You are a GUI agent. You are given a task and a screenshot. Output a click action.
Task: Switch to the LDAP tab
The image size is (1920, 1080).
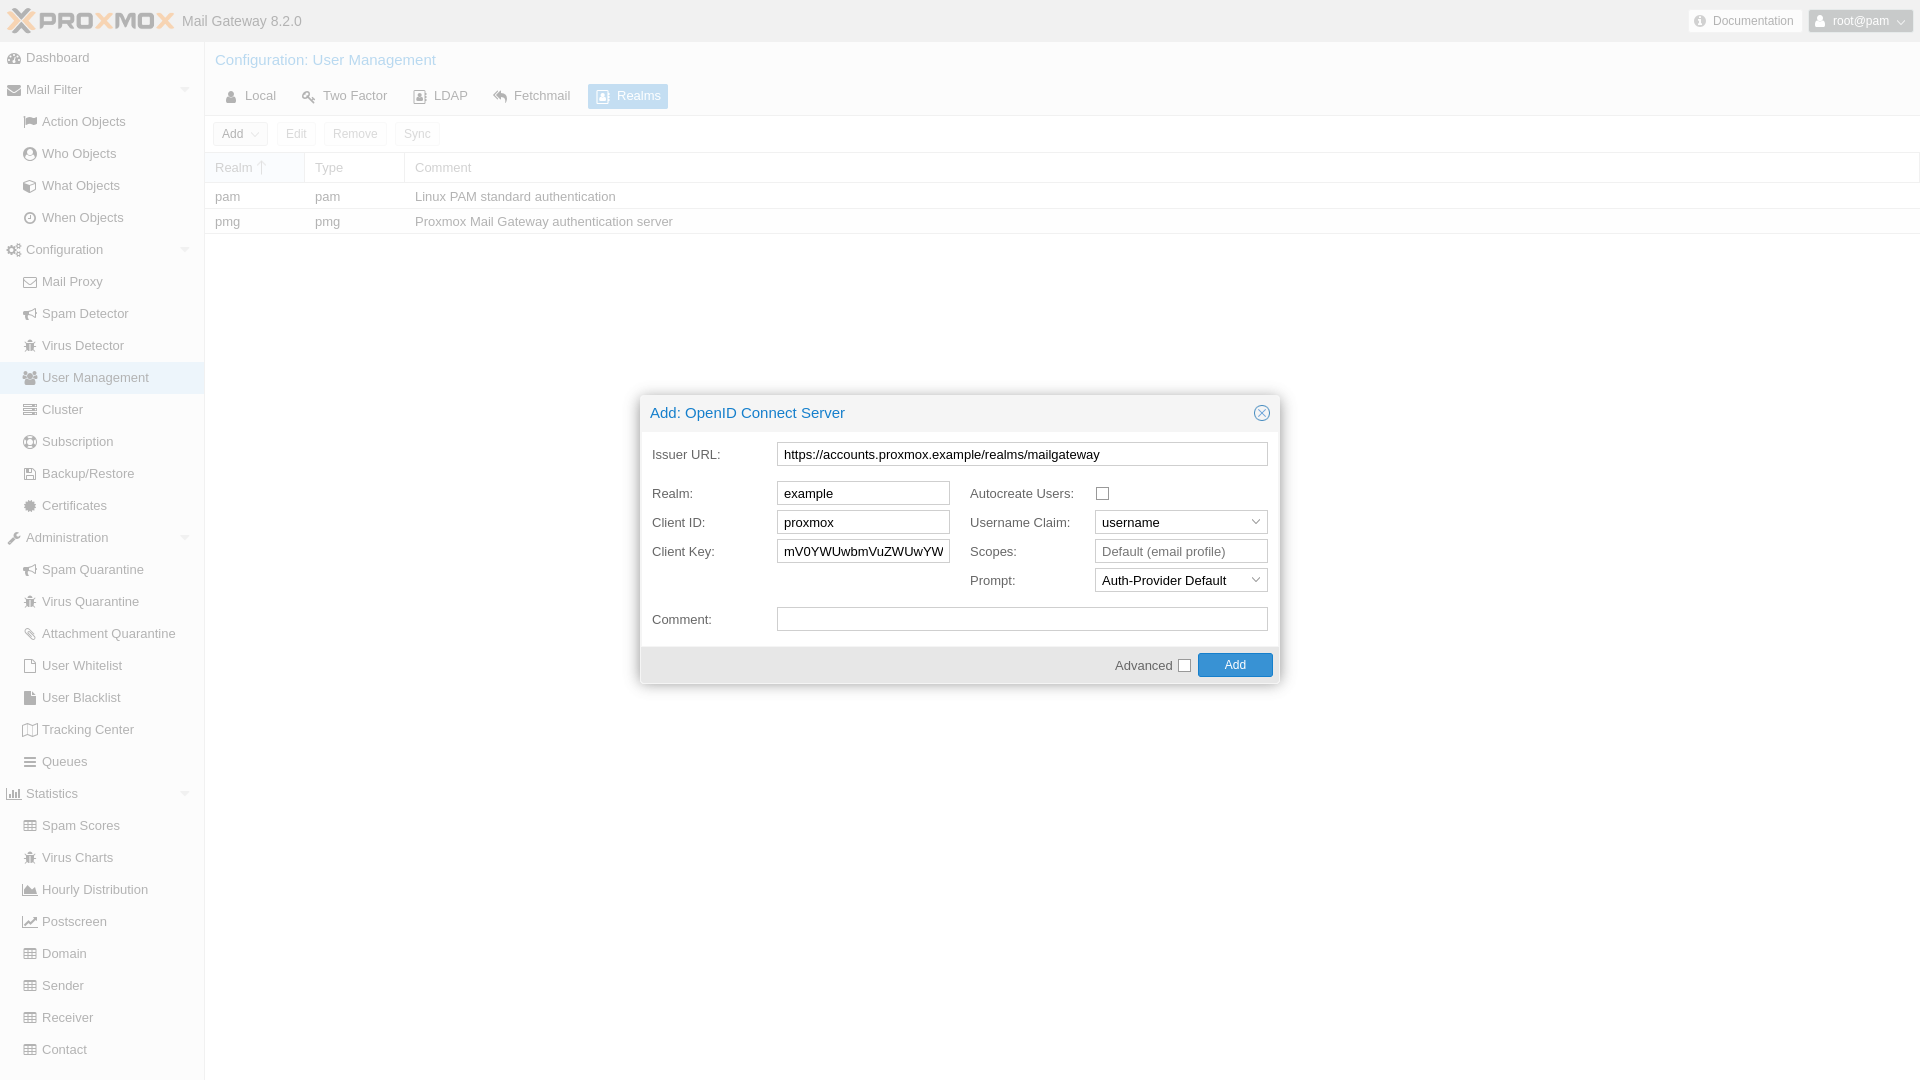point(440,96)
